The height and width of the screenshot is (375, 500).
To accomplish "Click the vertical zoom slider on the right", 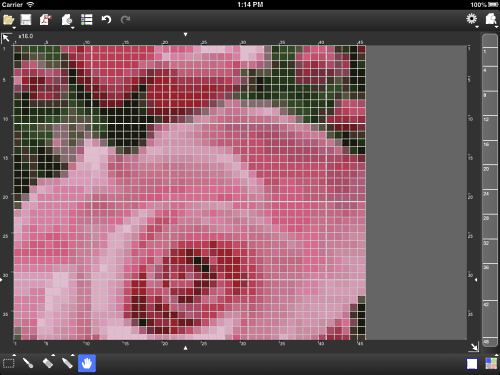I will [490, 191].
